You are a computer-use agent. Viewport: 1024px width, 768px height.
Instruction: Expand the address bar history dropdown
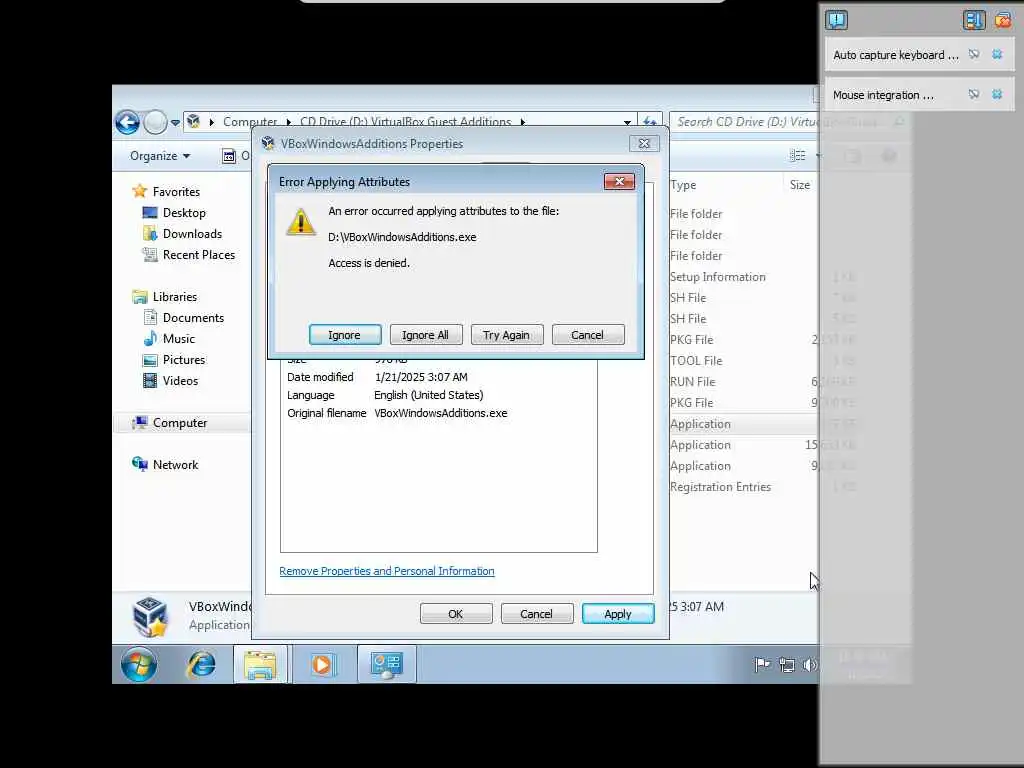[x=627, y=122]
